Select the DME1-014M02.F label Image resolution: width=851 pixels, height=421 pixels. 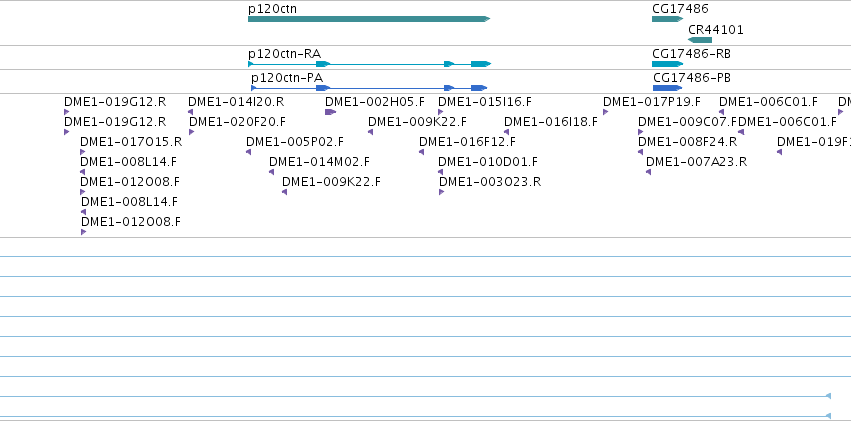[319, 162]
